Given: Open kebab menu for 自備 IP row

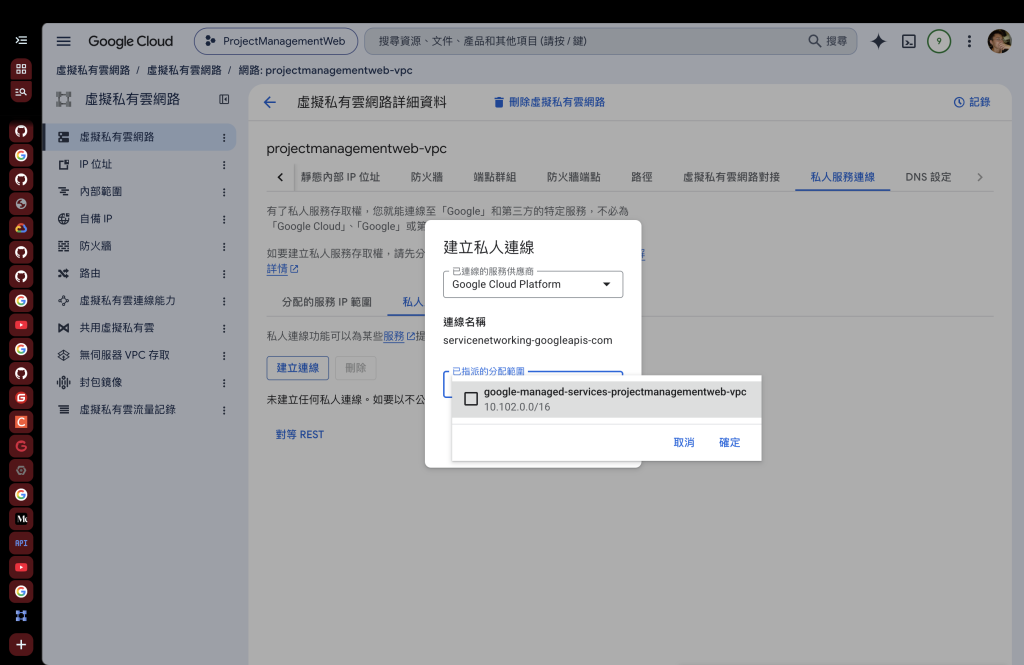Looking at the screenshot, I should [x=224, y=219].
